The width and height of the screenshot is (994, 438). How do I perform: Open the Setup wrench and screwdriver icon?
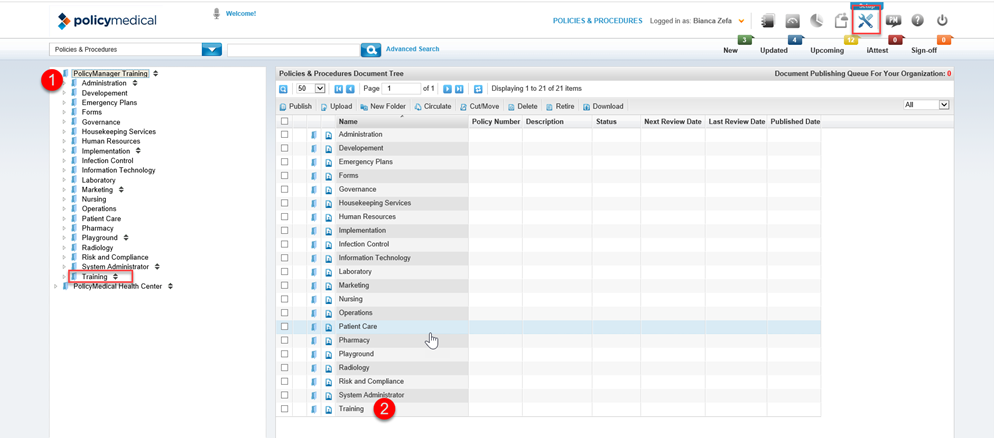point(865,21)
